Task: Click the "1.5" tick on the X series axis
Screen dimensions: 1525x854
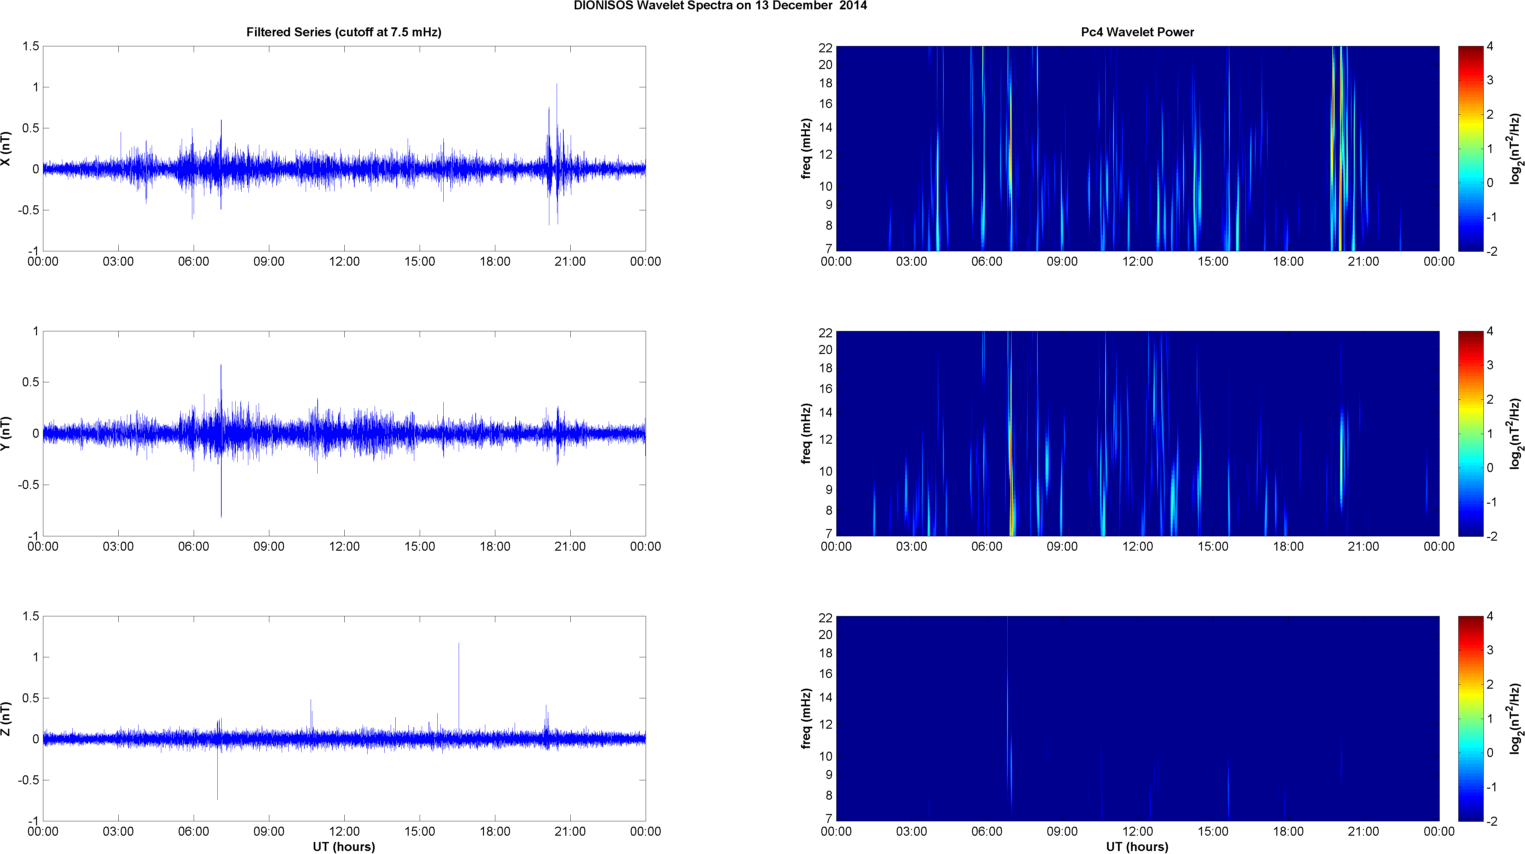Action: [x=30, y=46]
